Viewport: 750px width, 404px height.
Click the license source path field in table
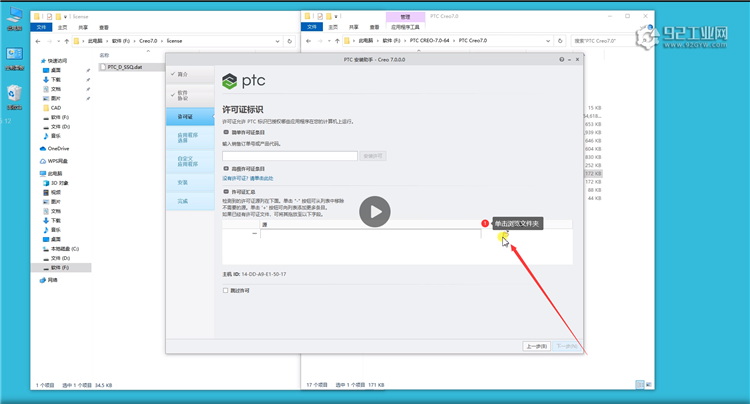[x=371, y=234]
